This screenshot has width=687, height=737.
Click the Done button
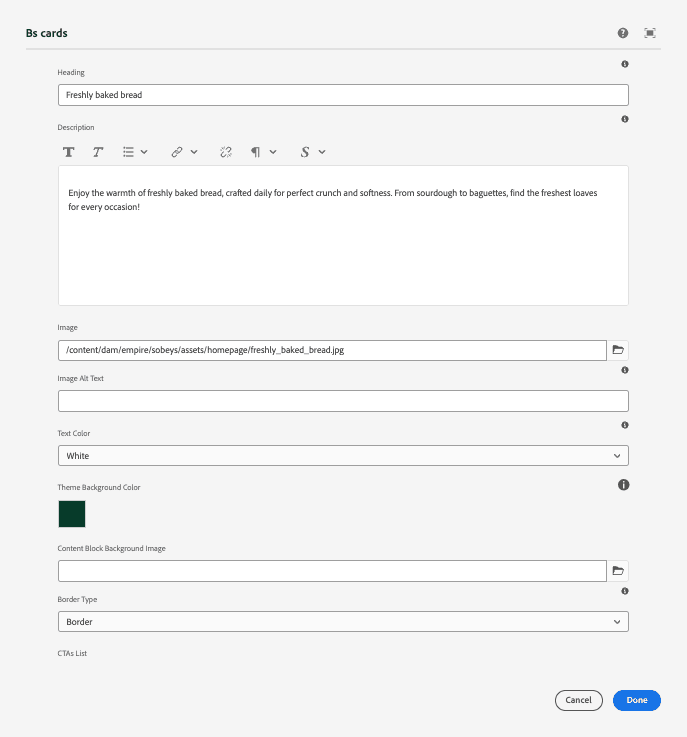click(637, 700)
